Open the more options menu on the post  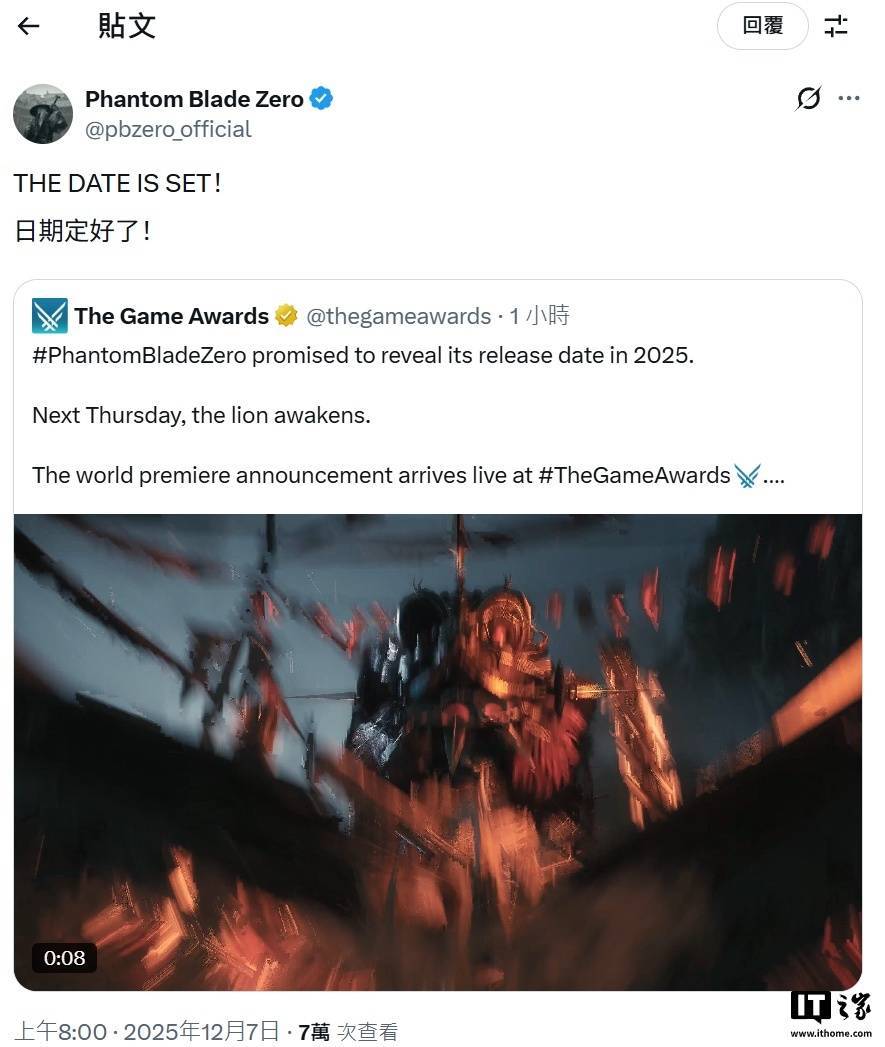point(849,98)
